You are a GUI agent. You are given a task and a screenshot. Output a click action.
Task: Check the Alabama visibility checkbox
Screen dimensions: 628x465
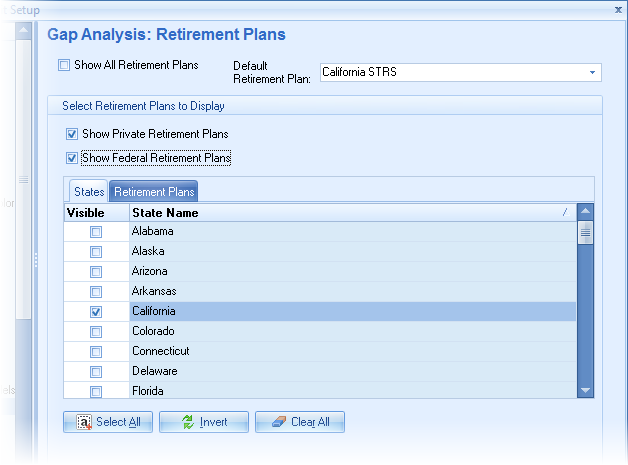96,232
